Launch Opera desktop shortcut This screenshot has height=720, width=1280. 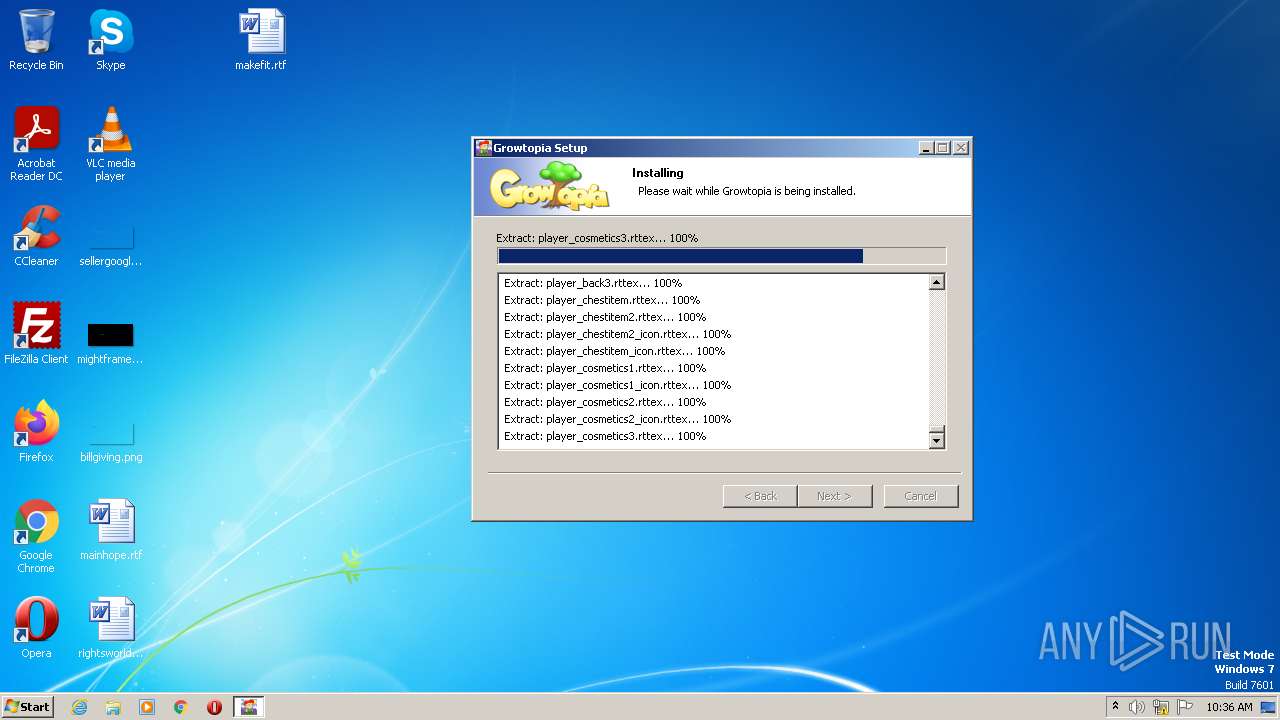[x=36, y=628]
